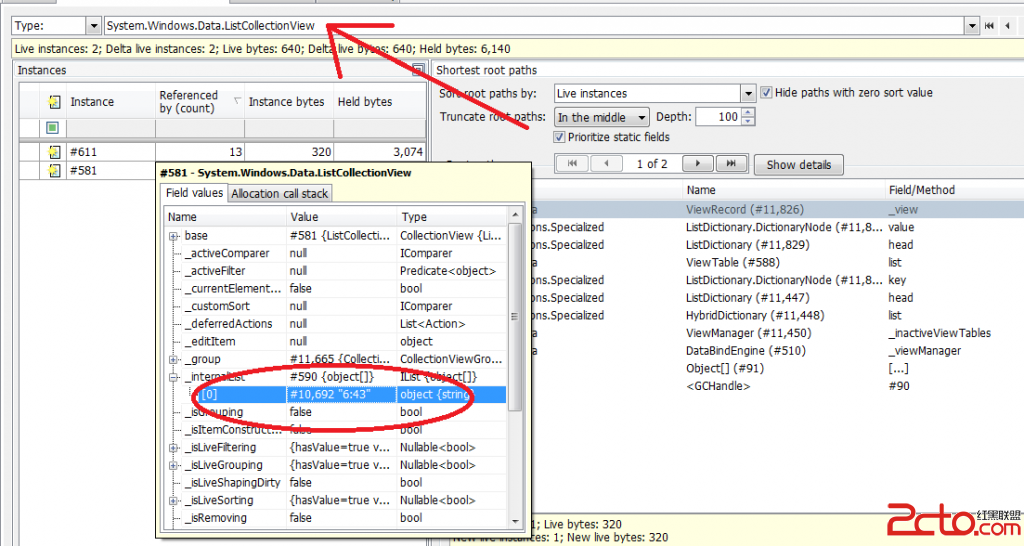Toggle Hide paths with zero sort value
The width and height of the screenshot is (1024, 546).
tap(766, 93)
